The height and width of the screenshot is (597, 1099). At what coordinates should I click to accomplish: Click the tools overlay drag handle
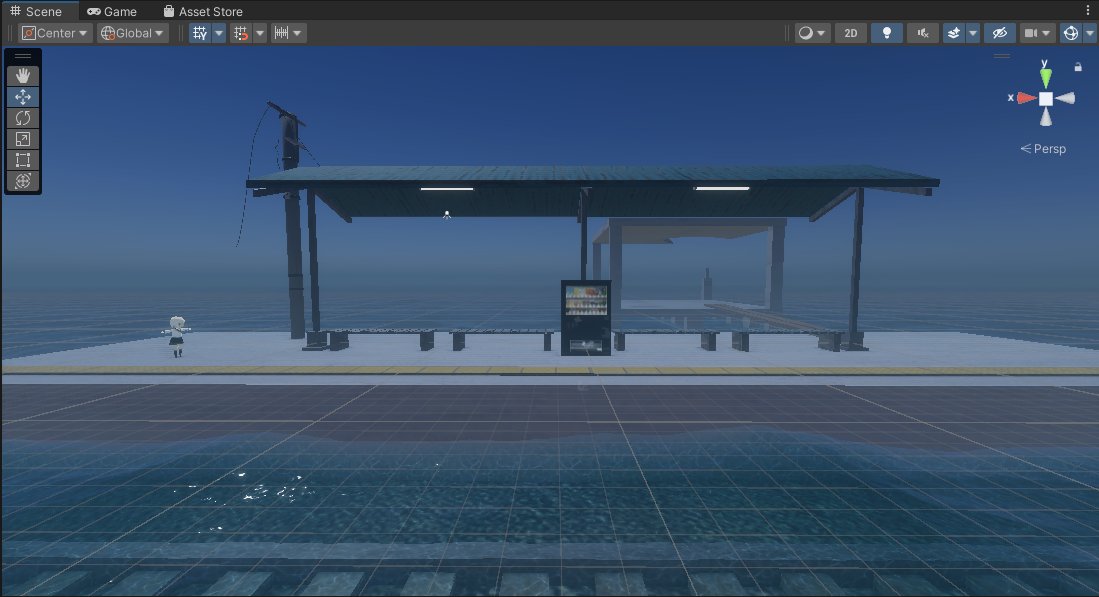pyautogui.click(x=22, y=56)
